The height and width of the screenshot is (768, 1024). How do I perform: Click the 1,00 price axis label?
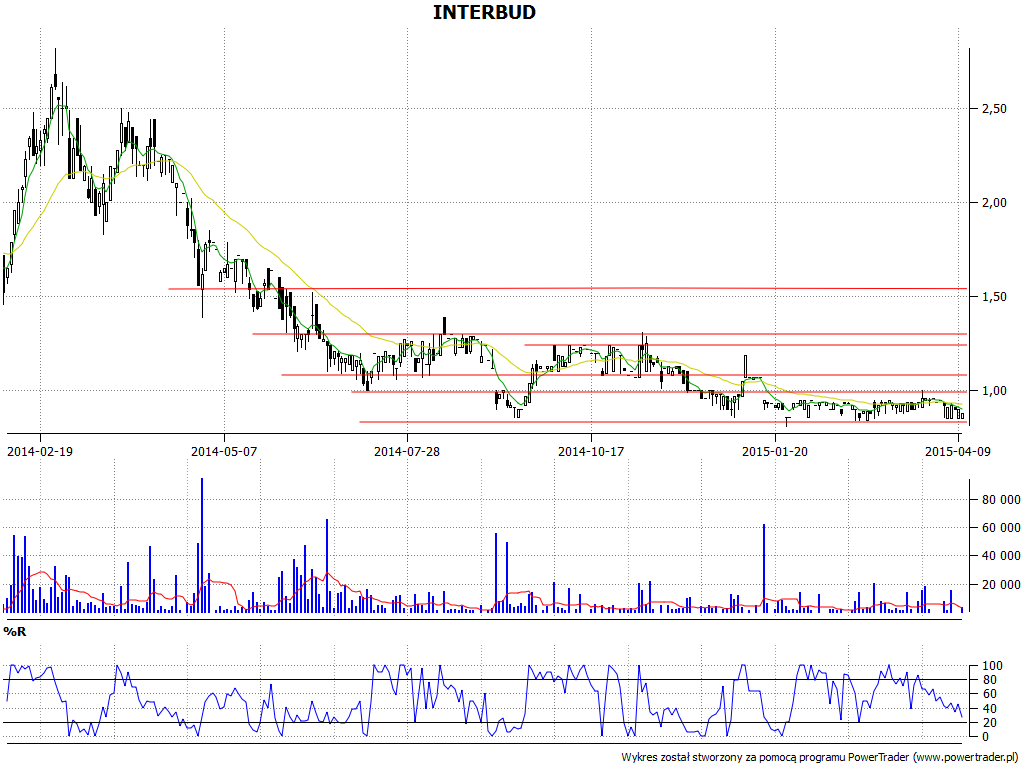[x=994, y=391]
